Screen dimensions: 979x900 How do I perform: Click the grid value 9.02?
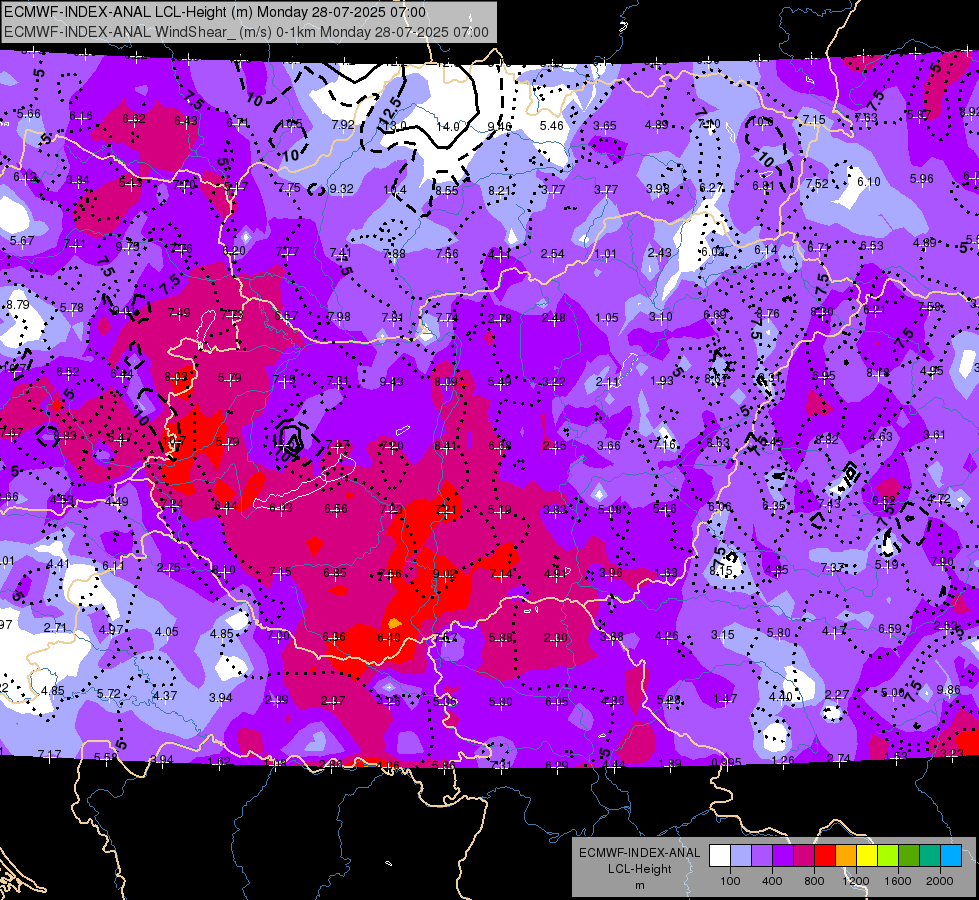click(445, 573)
